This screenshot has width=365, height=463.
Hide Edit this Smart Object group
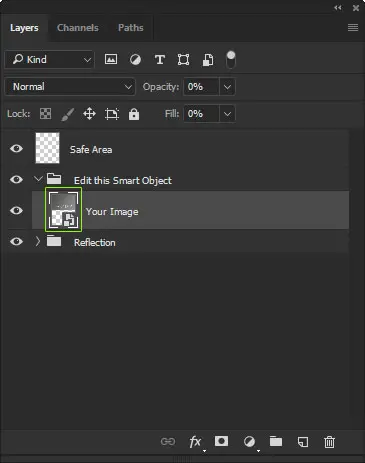coord(16,180)
